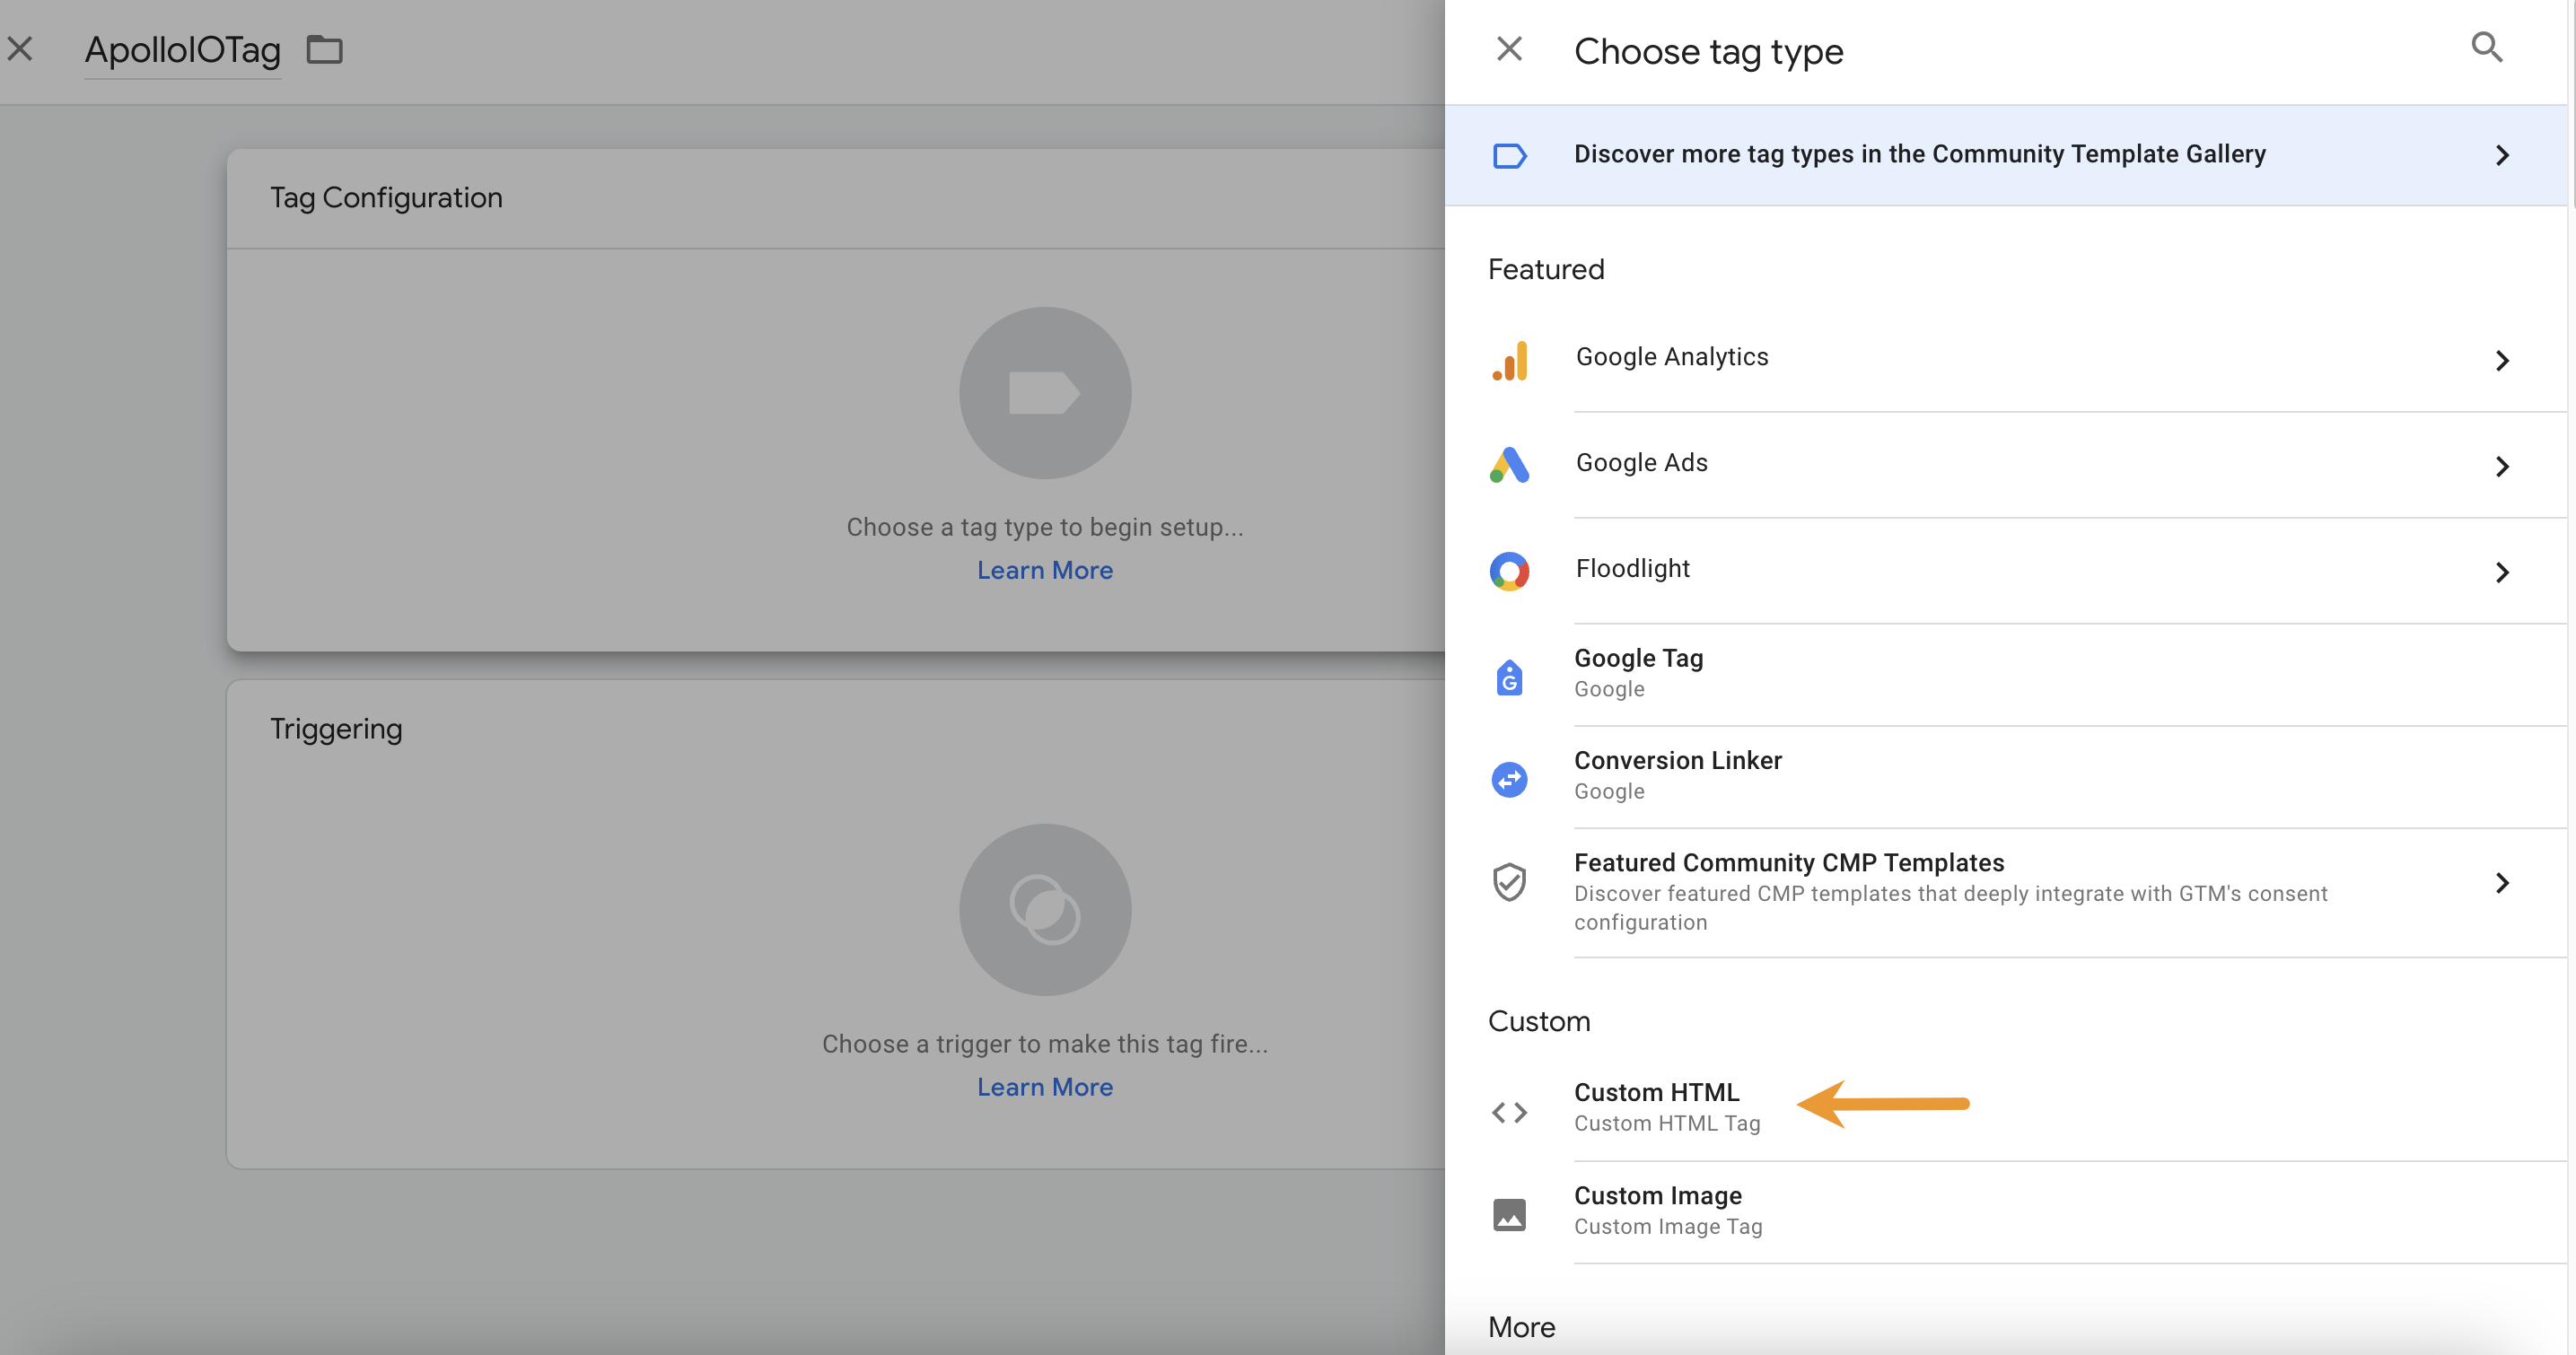Click the search magnifier in tag type panel
Viewport: 2576px width, 1355px height.
(x=2486, y=48)
